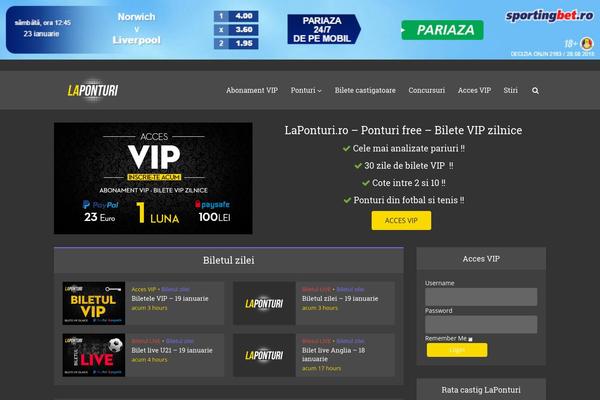Select odds 1.95 for outcome 2

[236, 44]
